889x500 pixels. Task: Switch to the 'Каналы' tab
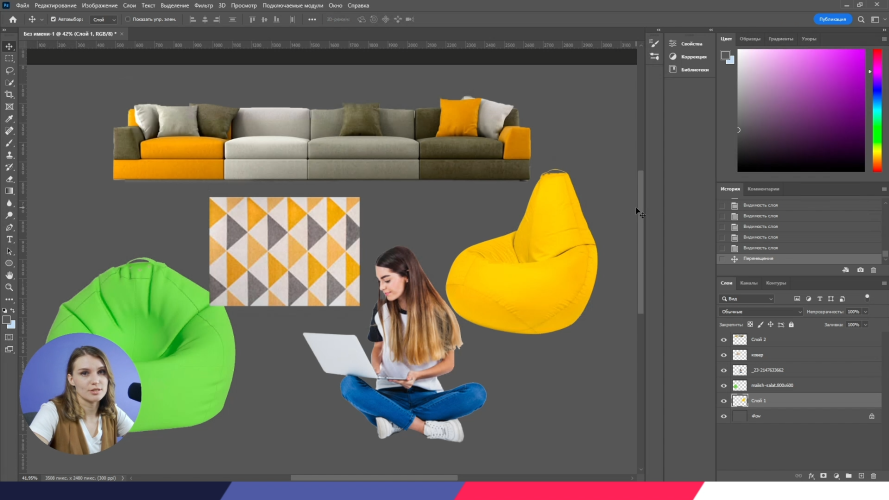pos(749,283)
